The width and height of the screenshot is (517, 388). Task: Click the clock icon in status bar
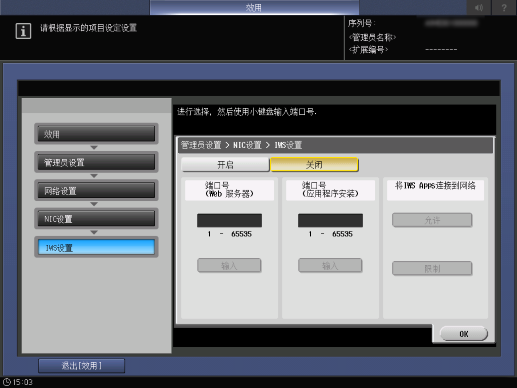[7, 382]
